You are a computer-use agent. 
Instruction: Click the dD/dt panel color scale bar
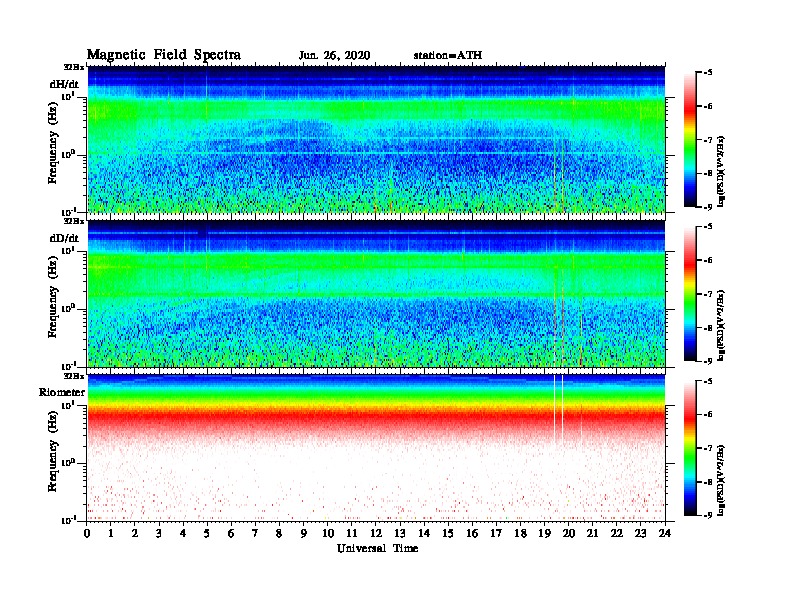[x=690, y=294]
